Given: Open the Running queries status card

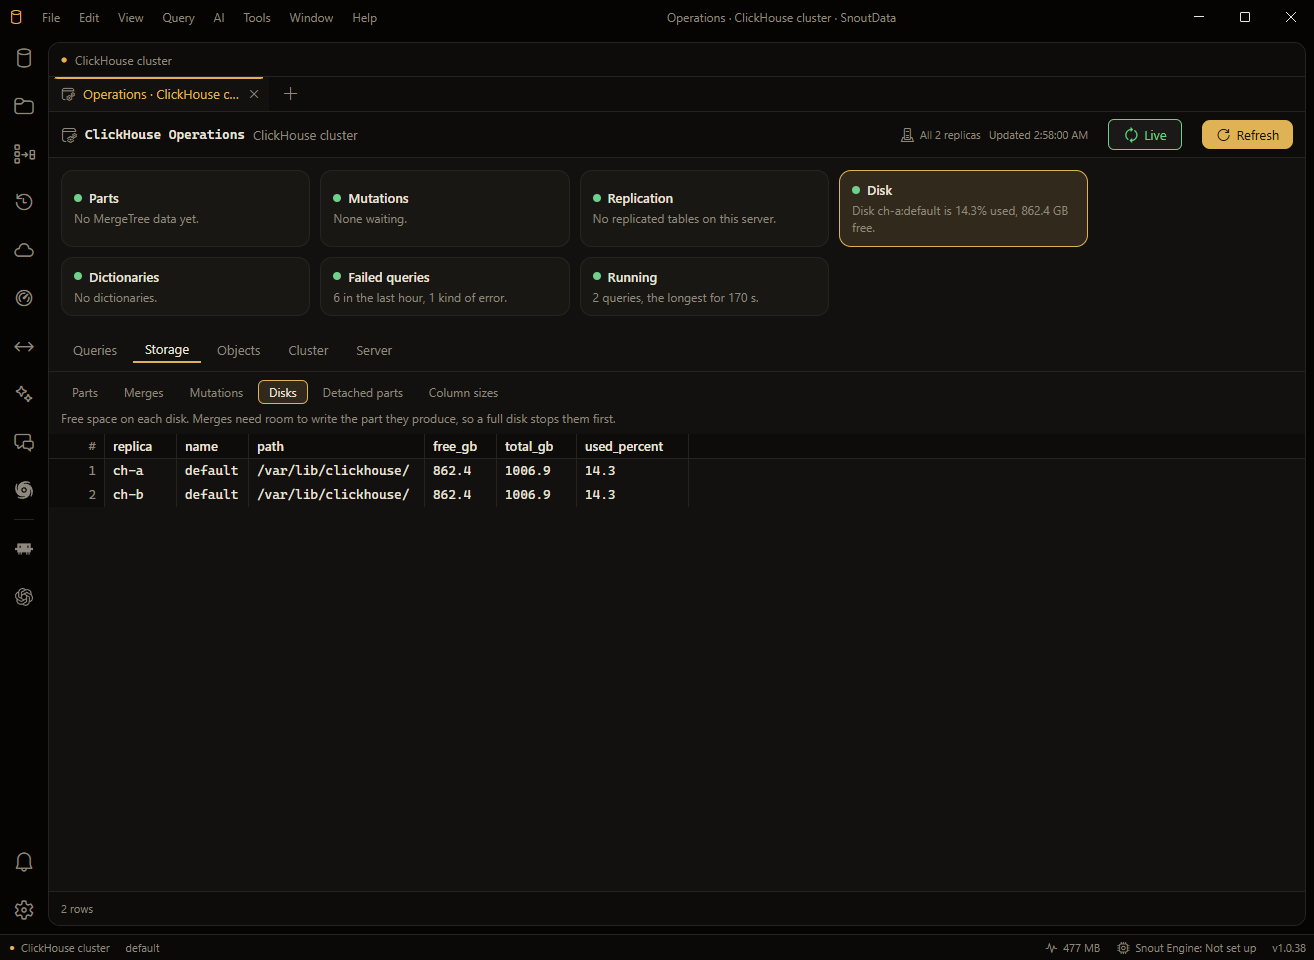Looking at the screenshot, I should click(x=704, y=287).
